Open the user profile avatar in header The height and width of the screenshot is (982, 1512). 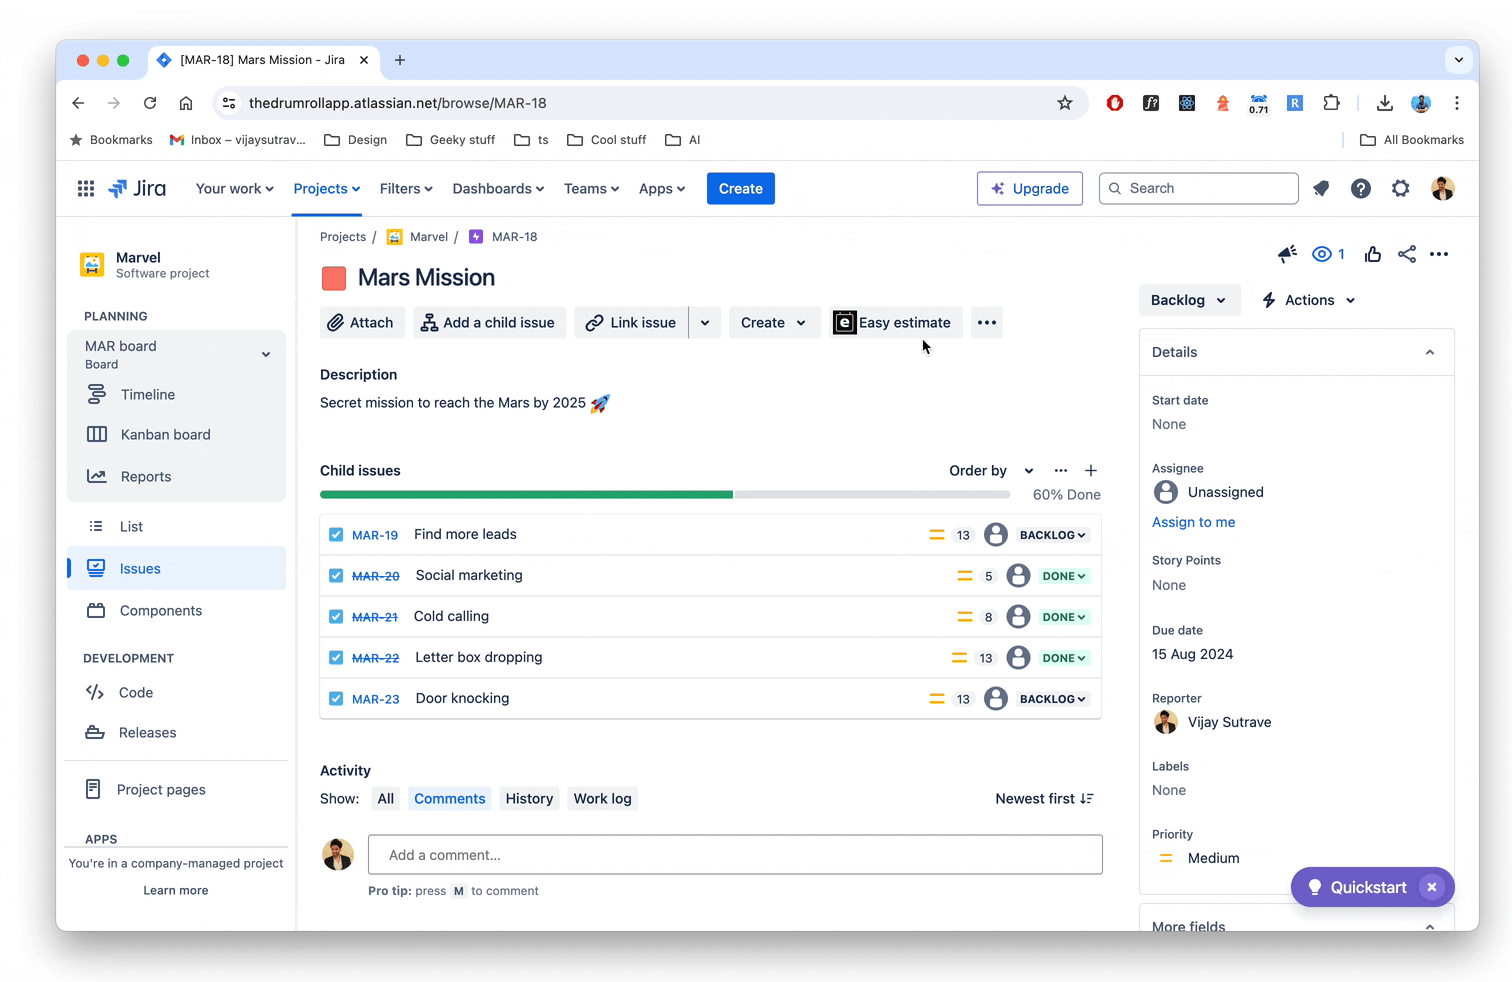(1442, 188)
